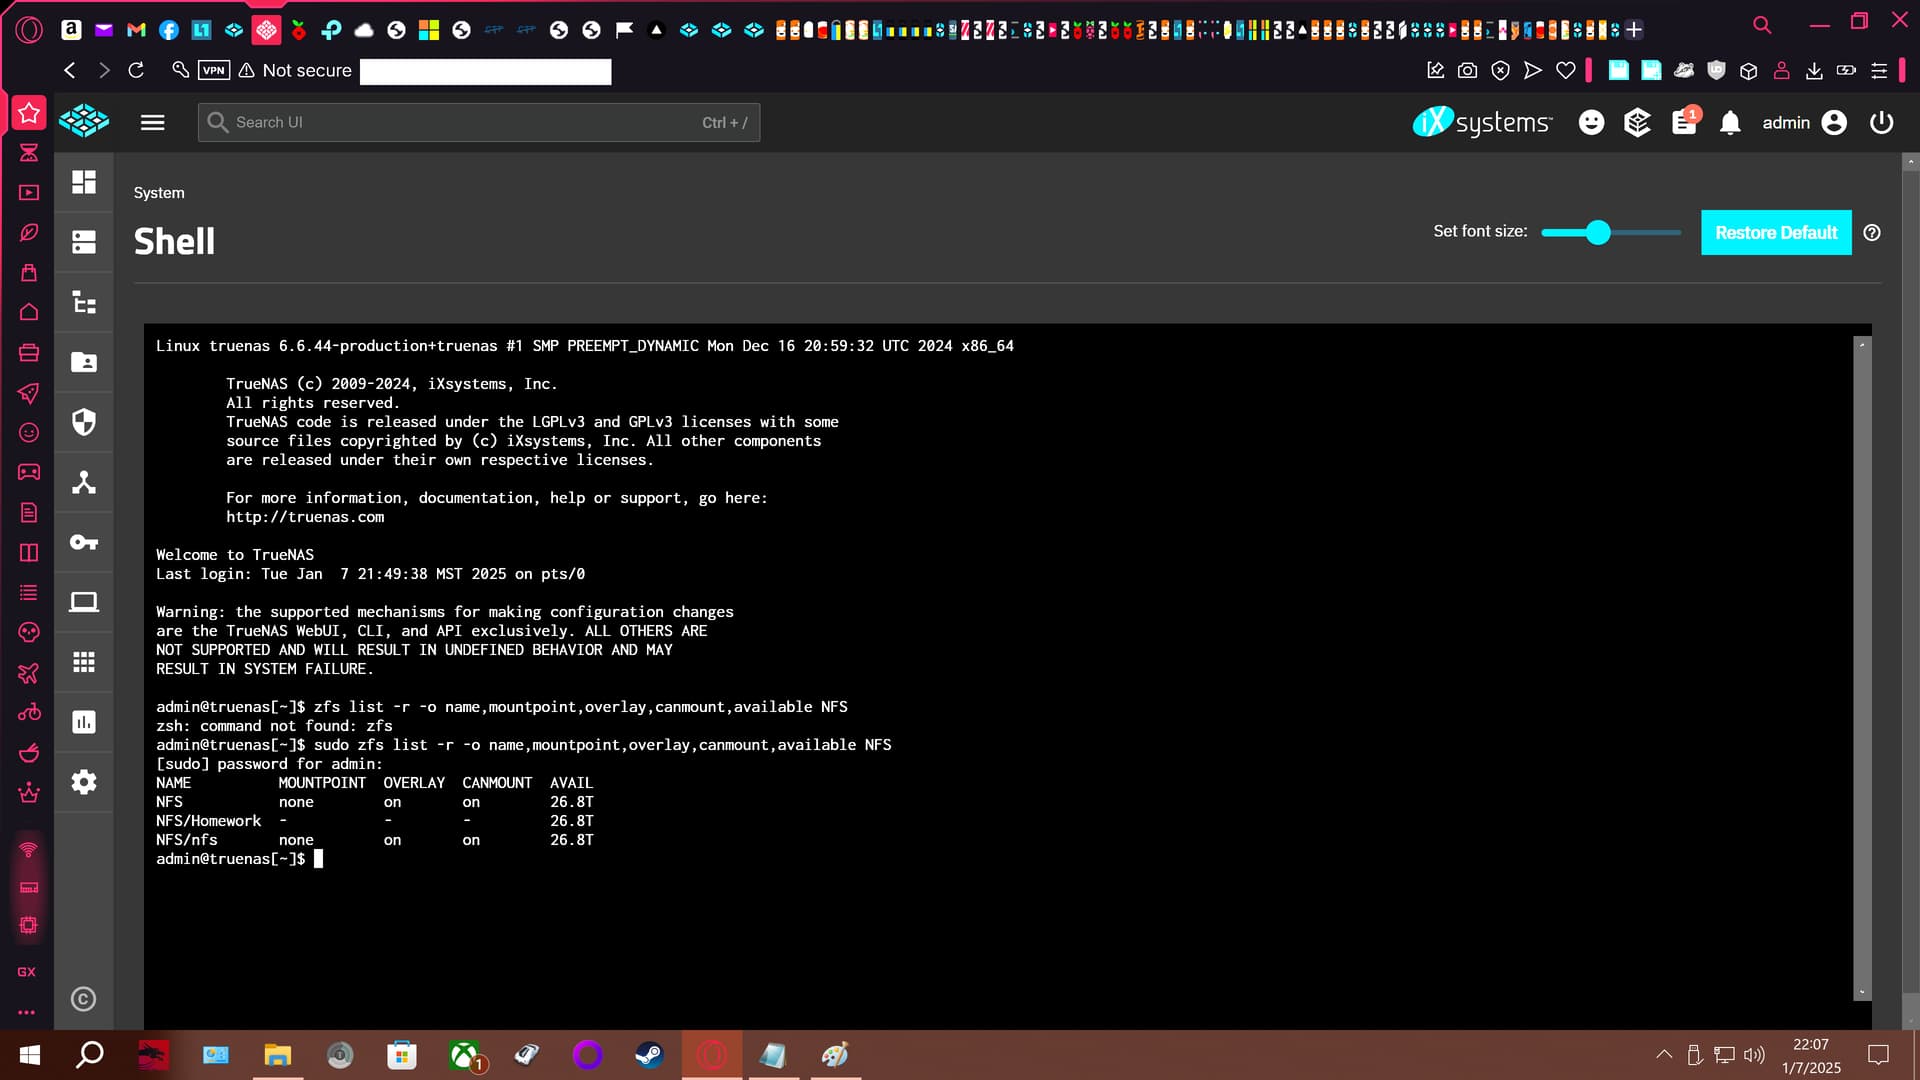Go to Storage in TrueNAS sidebar
Viewport: 1920px width, 1080px height.
click(x=84, y=242)
